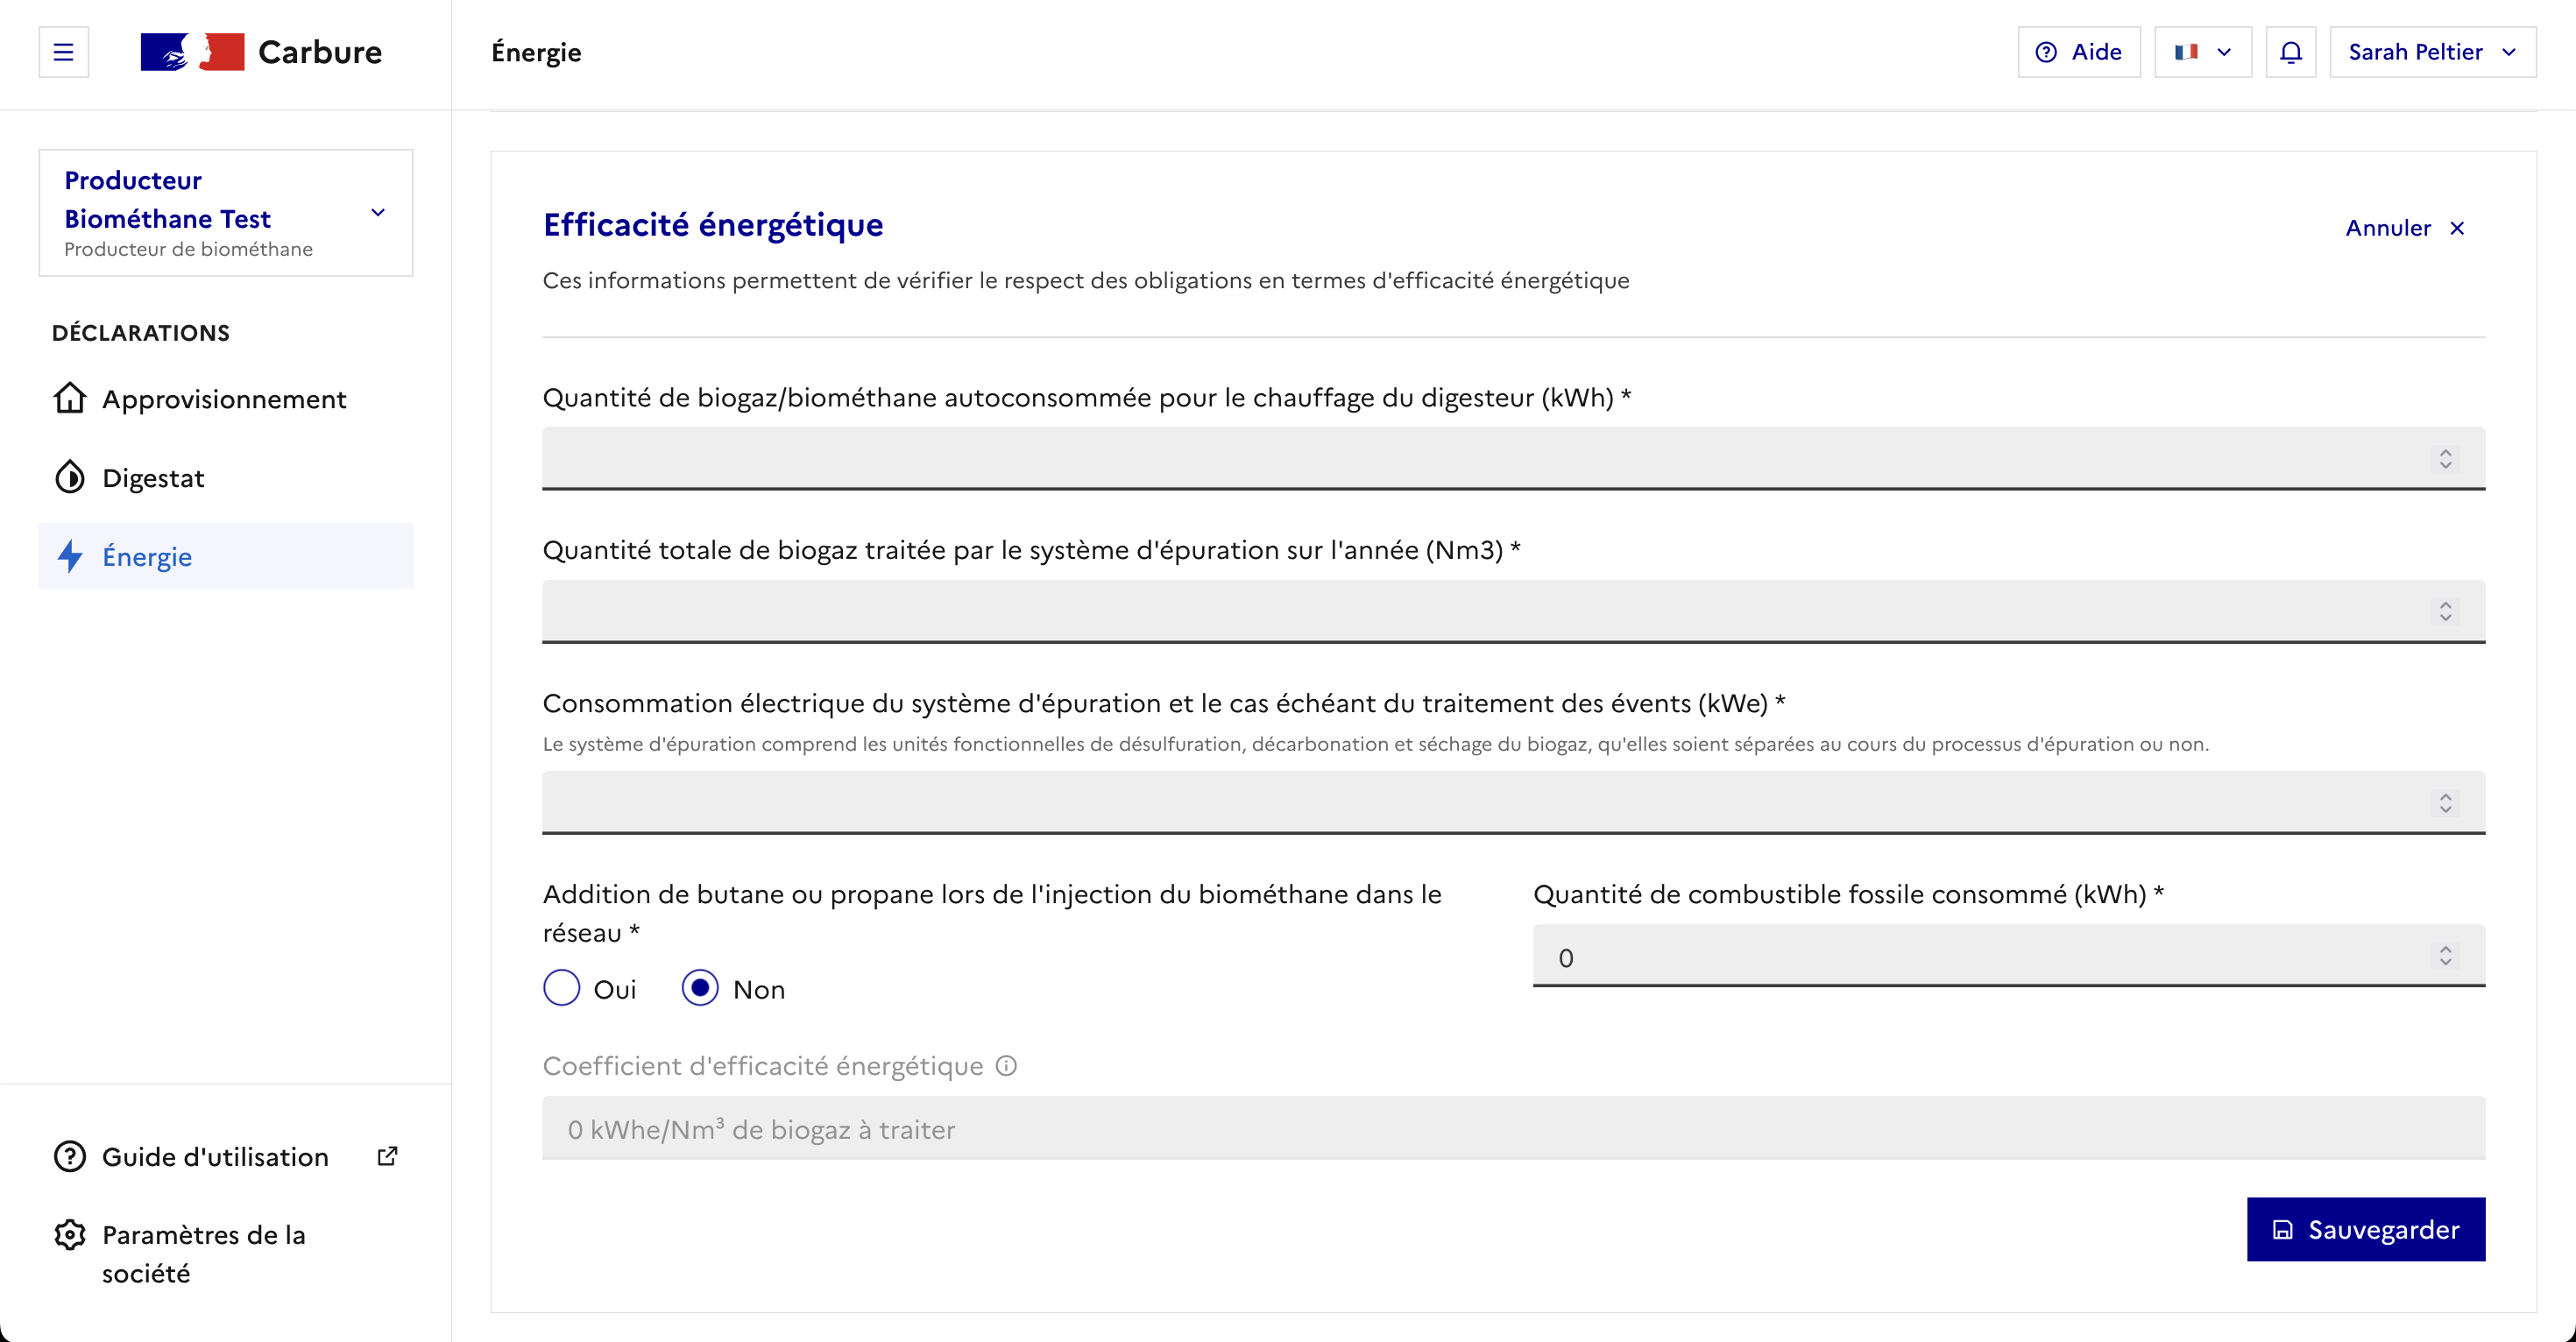Click the house Approvisionnement icon
The image size is (2576, 1342).
coord(70,398)
